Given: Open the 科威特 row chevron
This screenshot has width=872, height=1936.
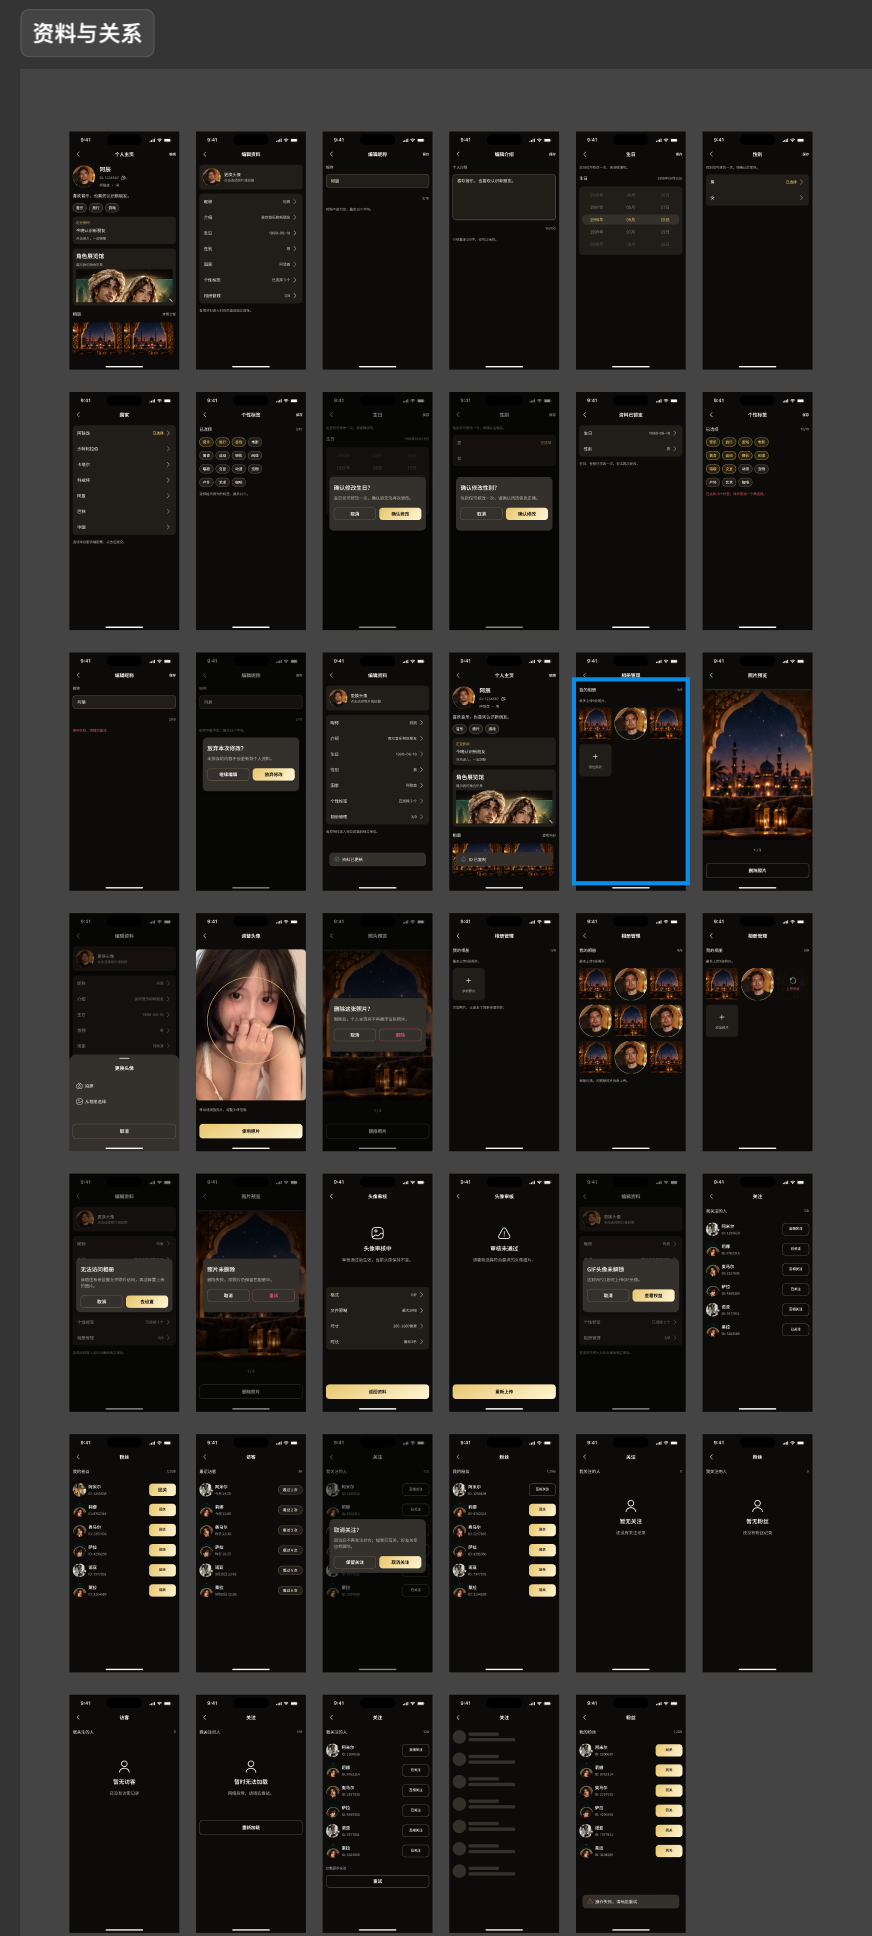Looking at the screenshot, I should coord(168,480).
